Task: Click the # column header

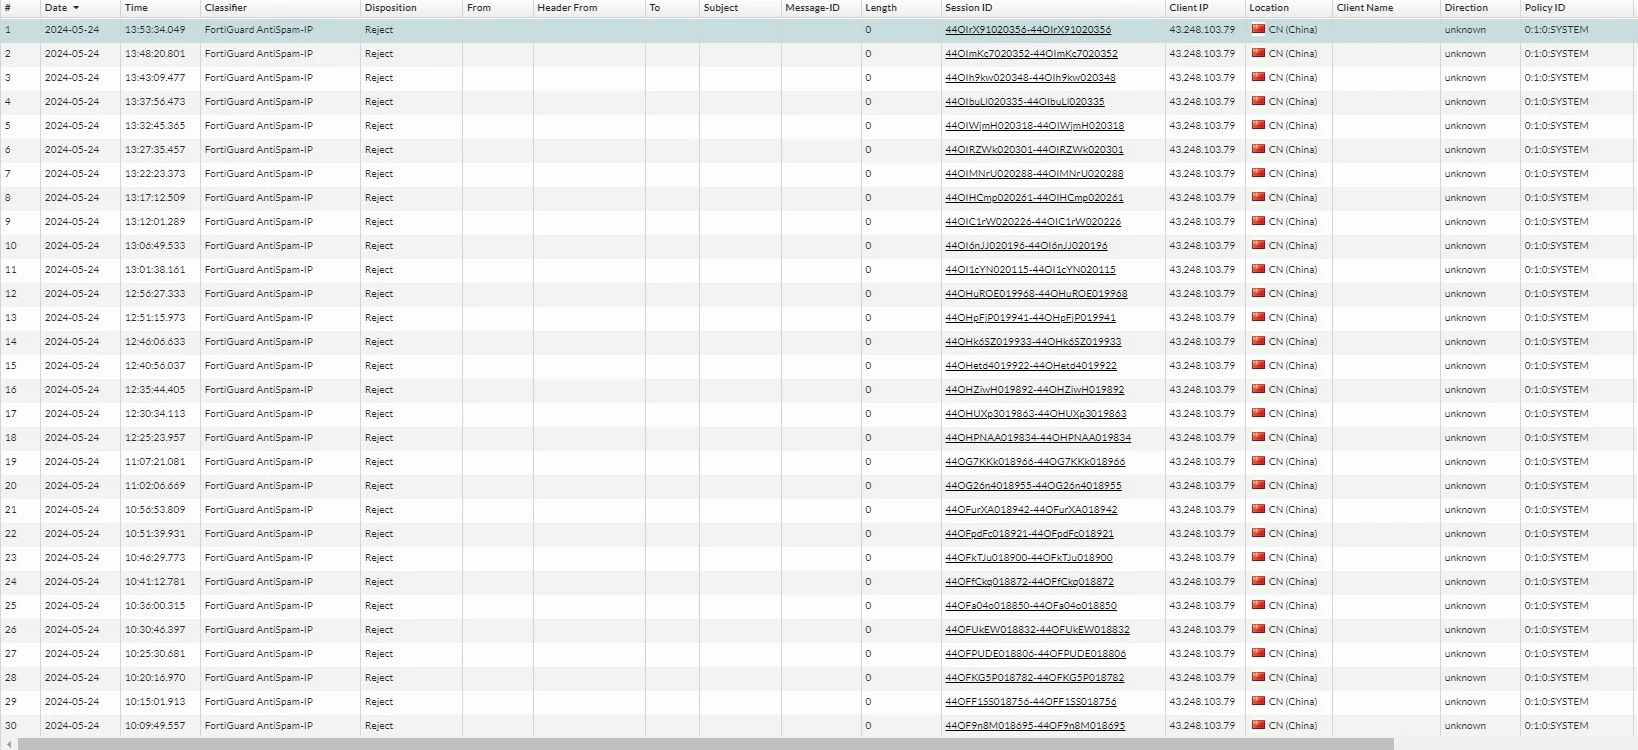Action: pyautogui.click(x=8, y=8)
